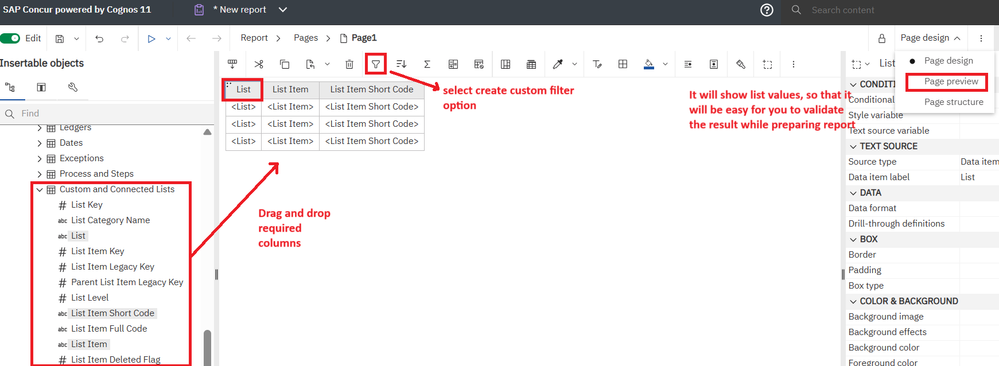Open the Toolbox wrench tab

(73, 87)
